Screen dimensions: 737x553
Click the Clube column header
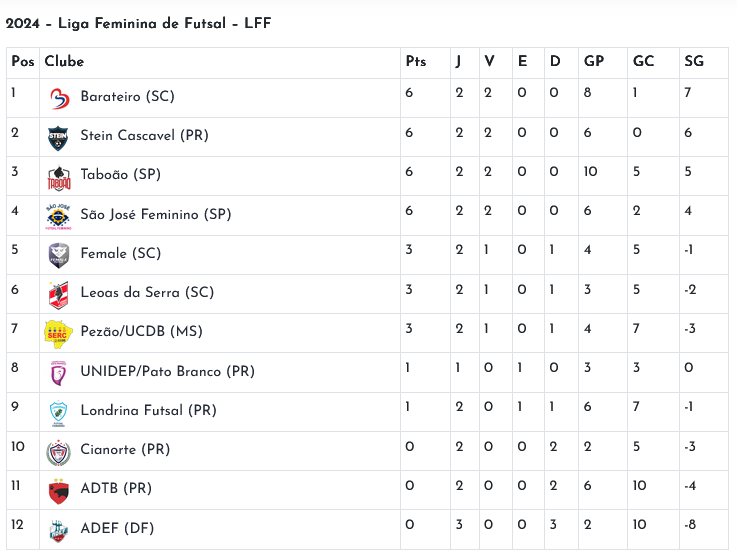[64, 61]
